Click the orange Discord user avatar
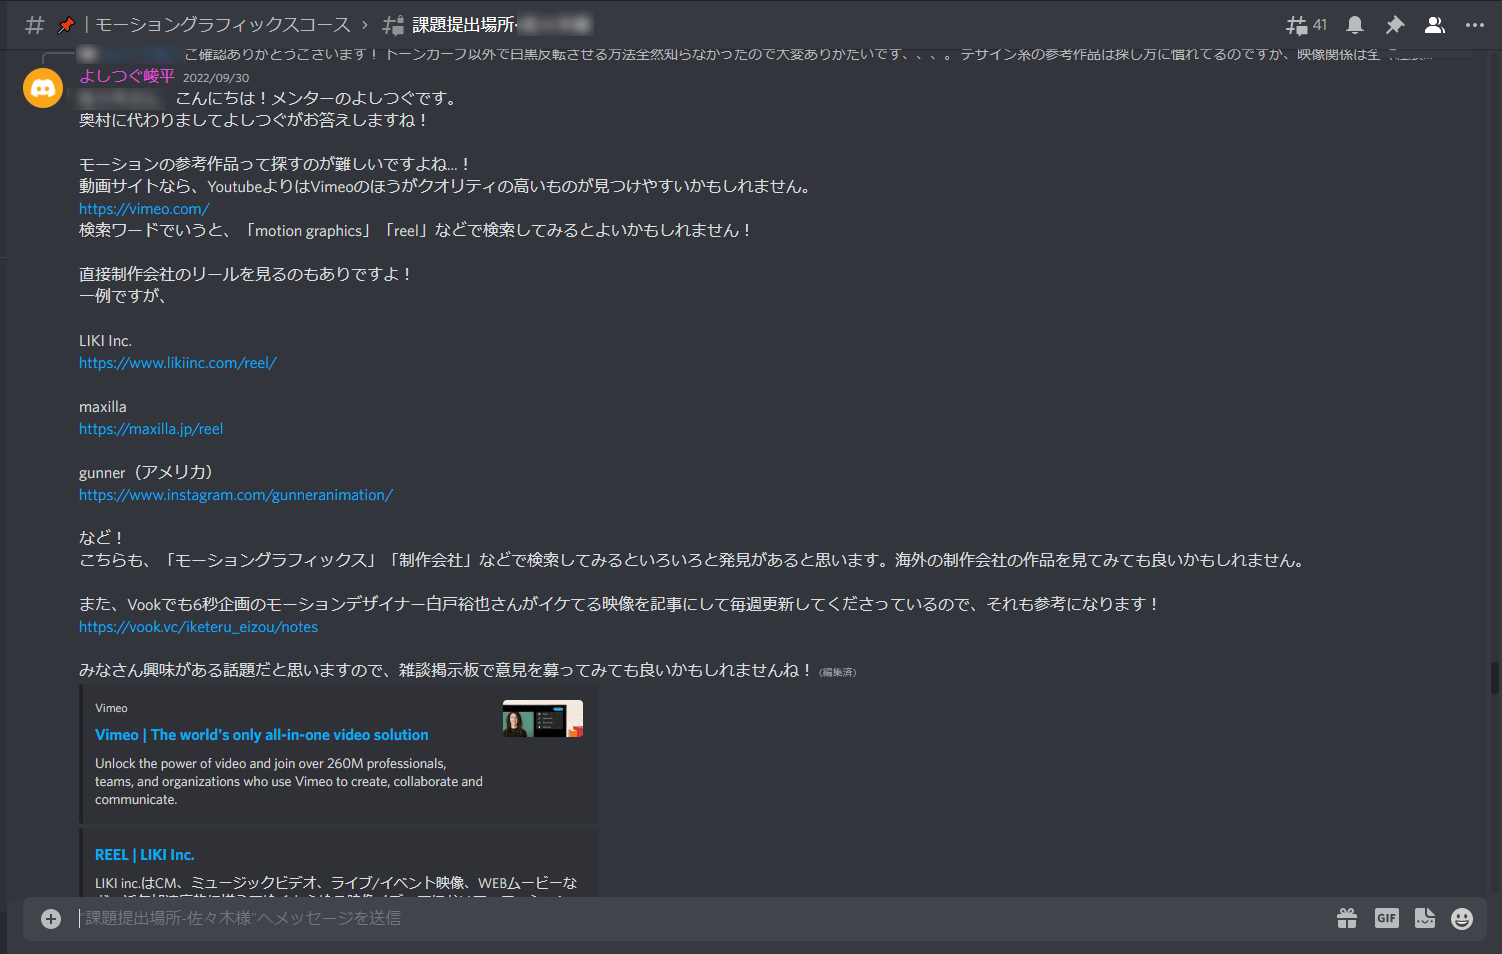Viewport: 1502px width, 954px height. (x=43, y=88)
